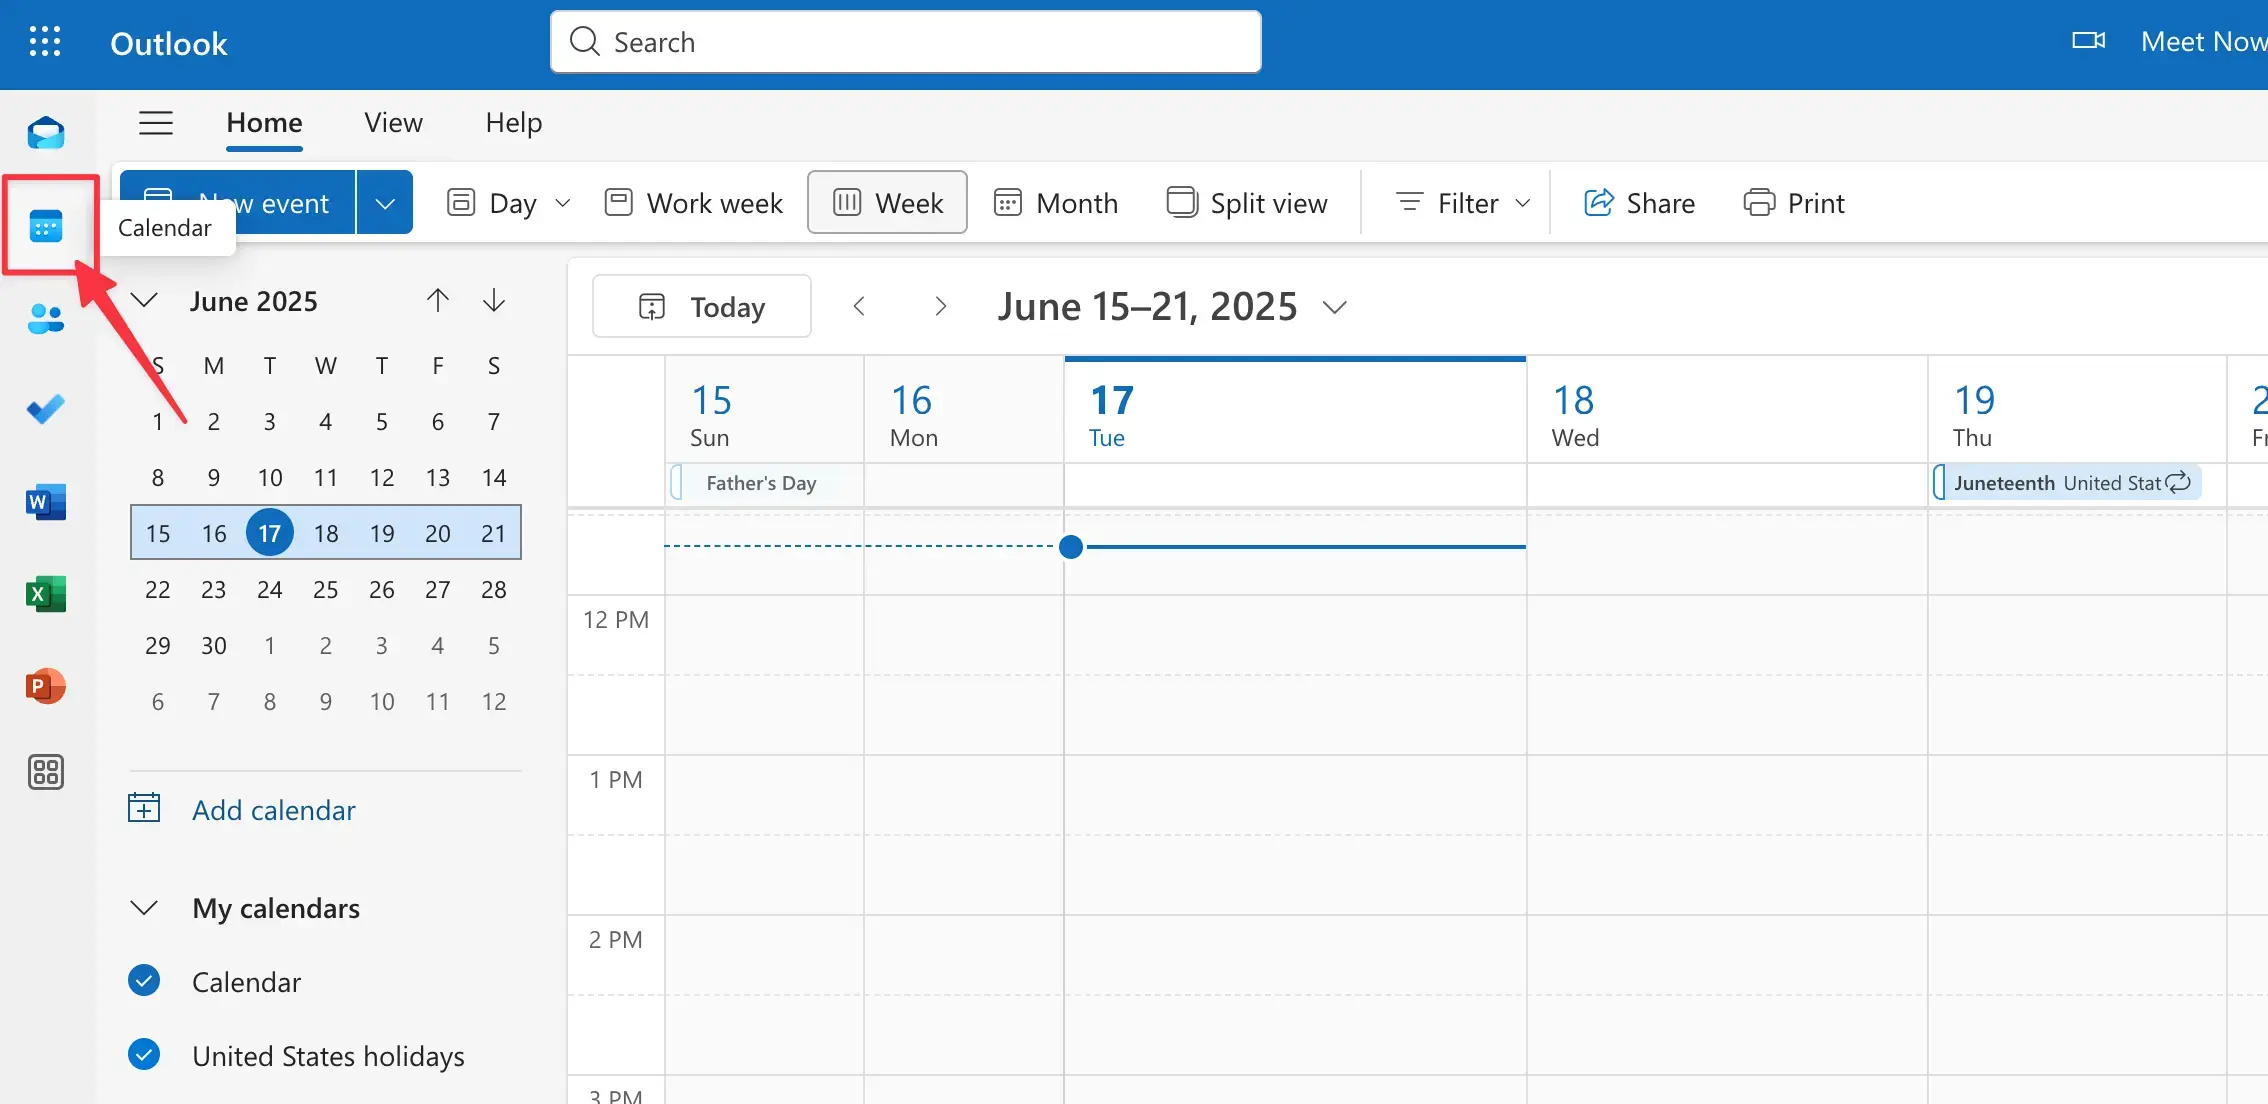Open the Help tab
This screenshot has width=2268, height=1104.
point(513,123)
